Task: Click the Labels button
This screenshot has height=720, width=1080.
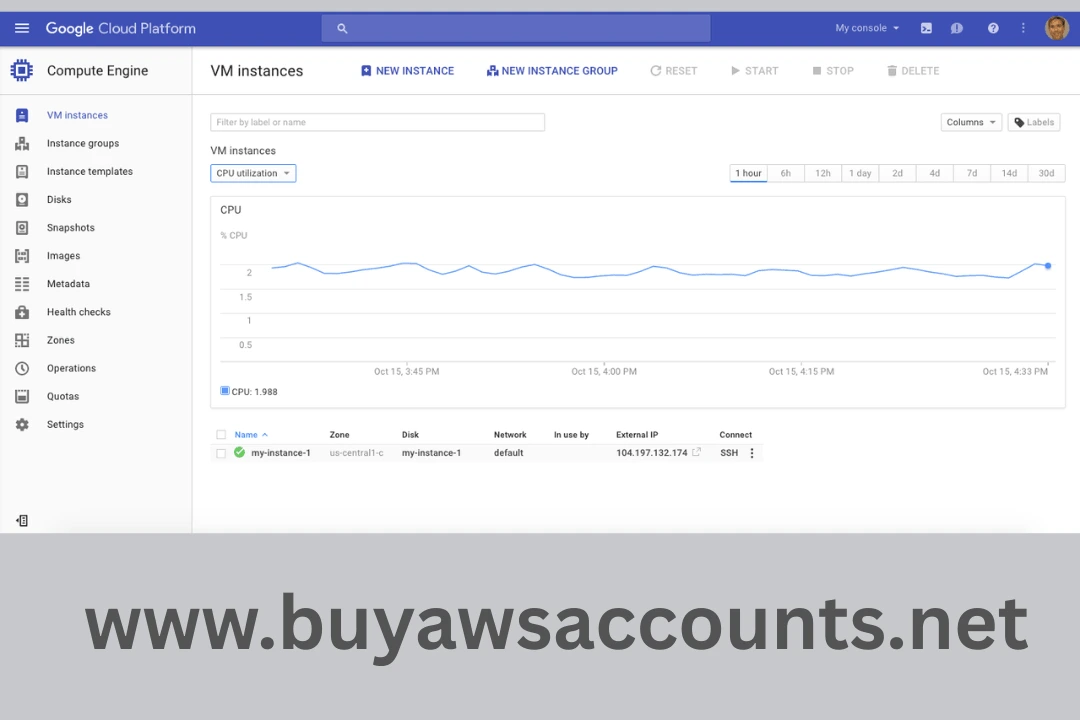Action: pos(1034,122)
